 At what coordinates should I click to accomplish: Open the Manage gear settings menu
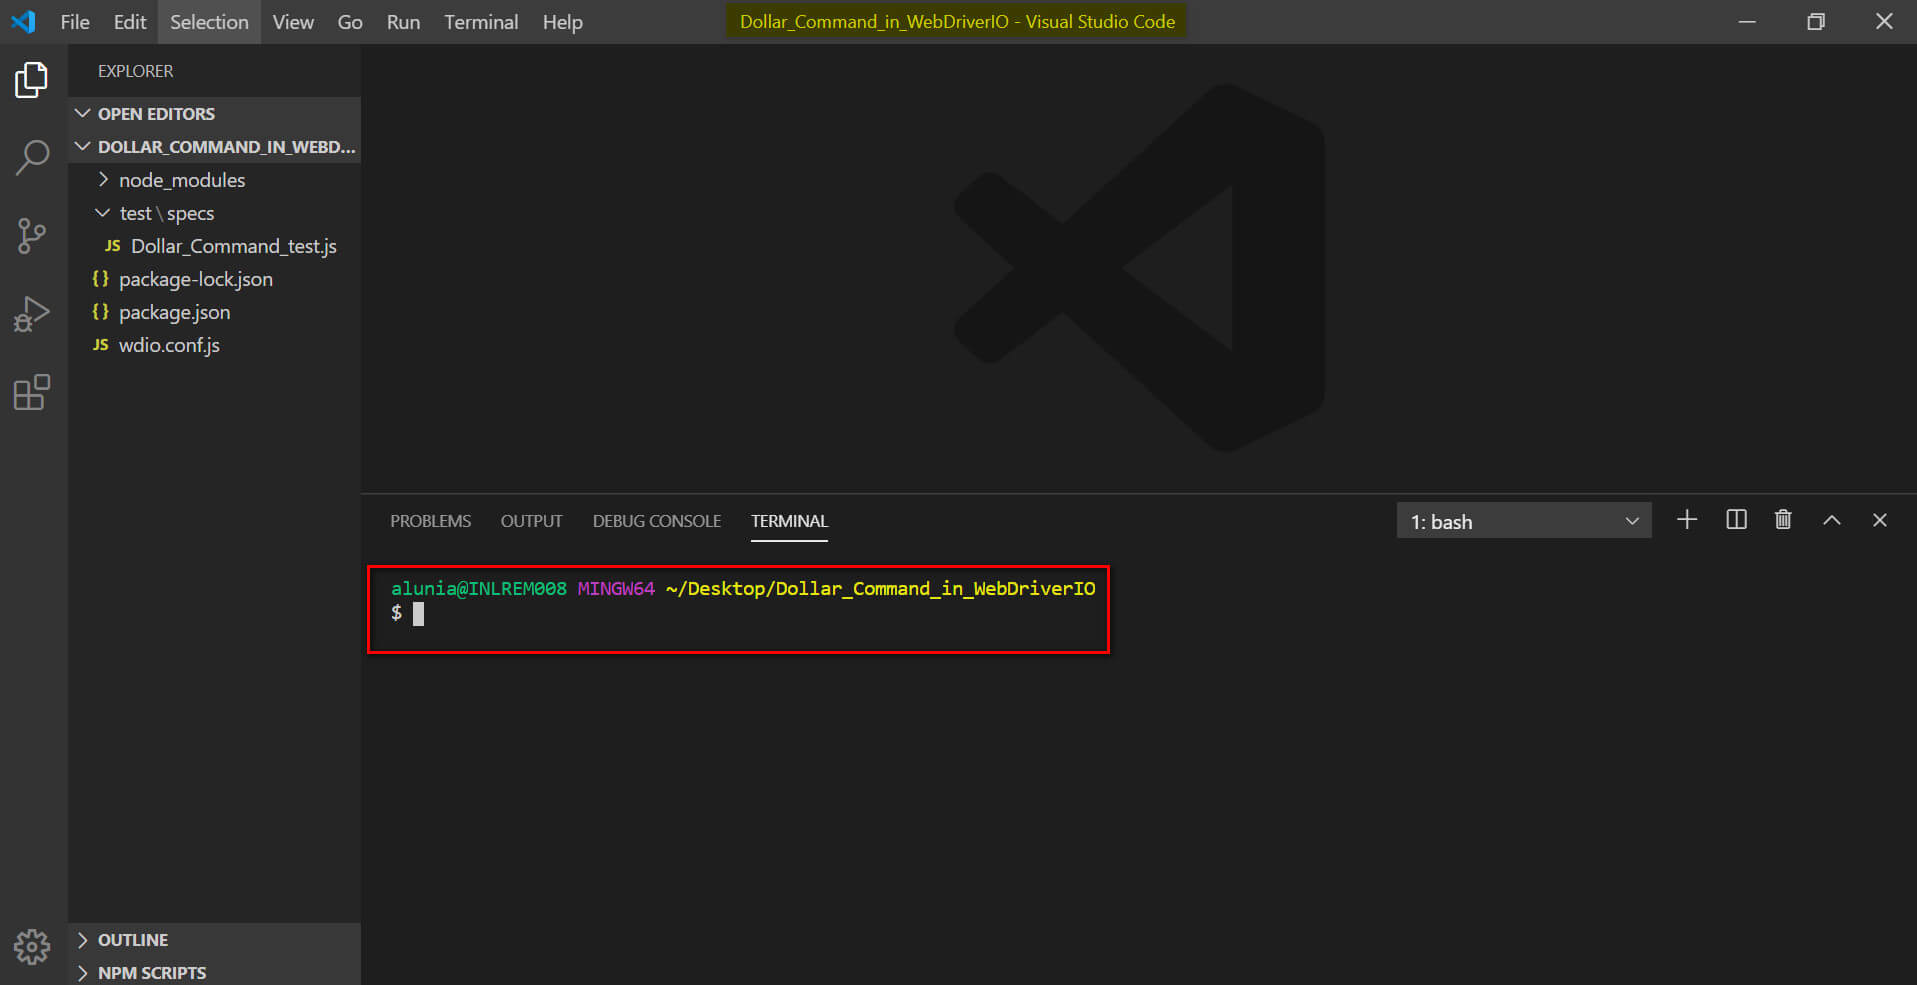(32, 946)
